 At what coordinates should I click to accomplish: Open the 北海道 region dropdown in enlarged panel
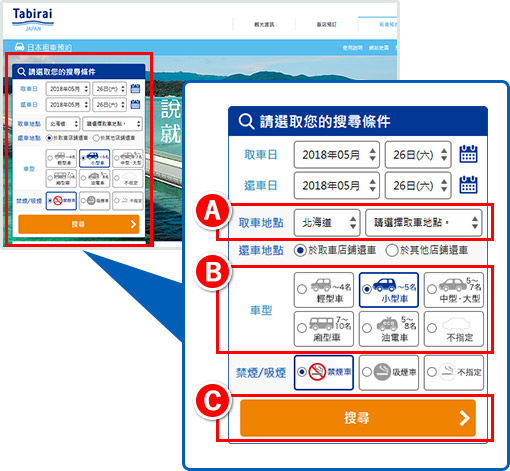pos(327,223)
